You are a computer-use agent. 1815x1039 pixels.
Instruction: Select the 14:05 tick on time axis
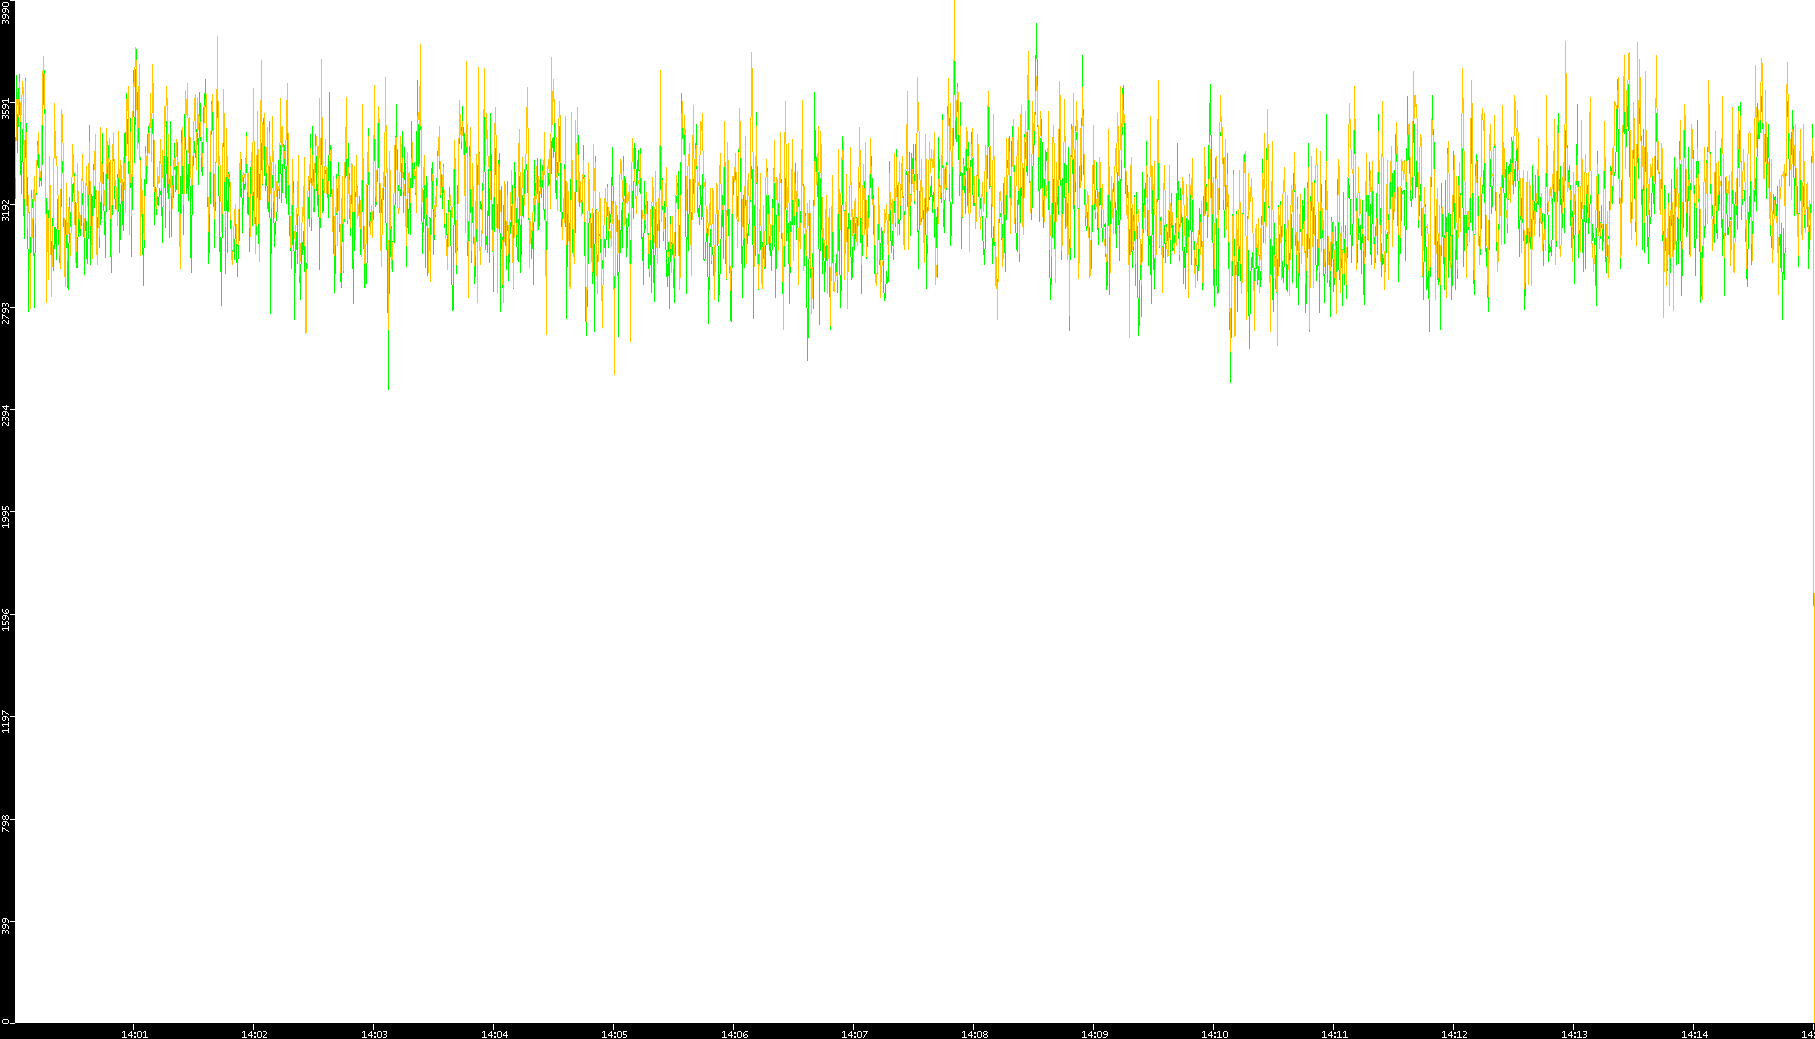pos(614,1033)
